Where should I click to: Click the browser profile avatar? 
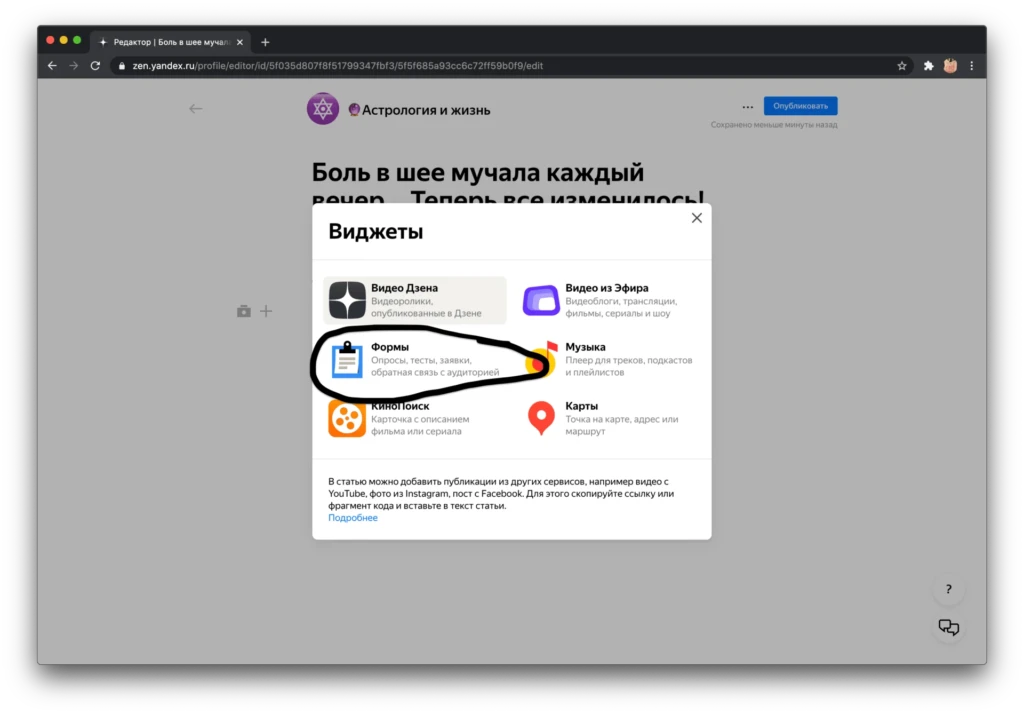pyautogui.click(x=950, y=65)
